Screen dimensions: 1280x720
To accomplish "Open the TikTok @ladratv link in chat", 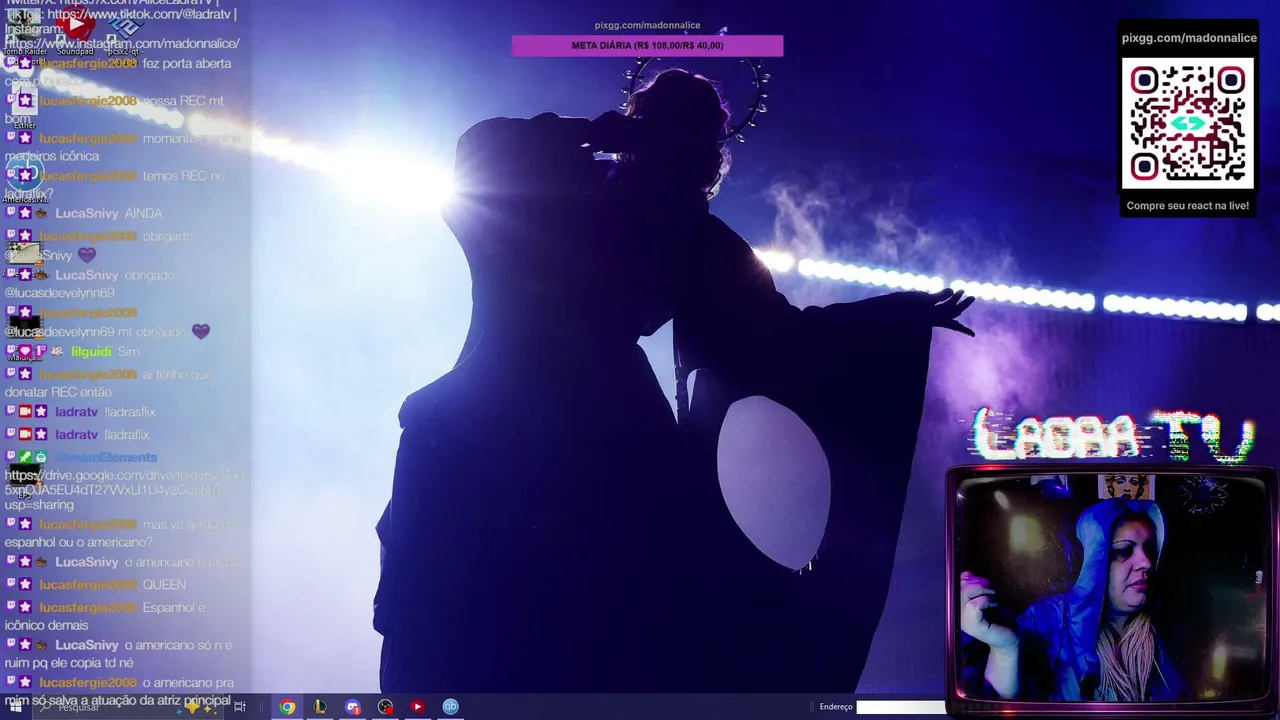I will (141, 15).
